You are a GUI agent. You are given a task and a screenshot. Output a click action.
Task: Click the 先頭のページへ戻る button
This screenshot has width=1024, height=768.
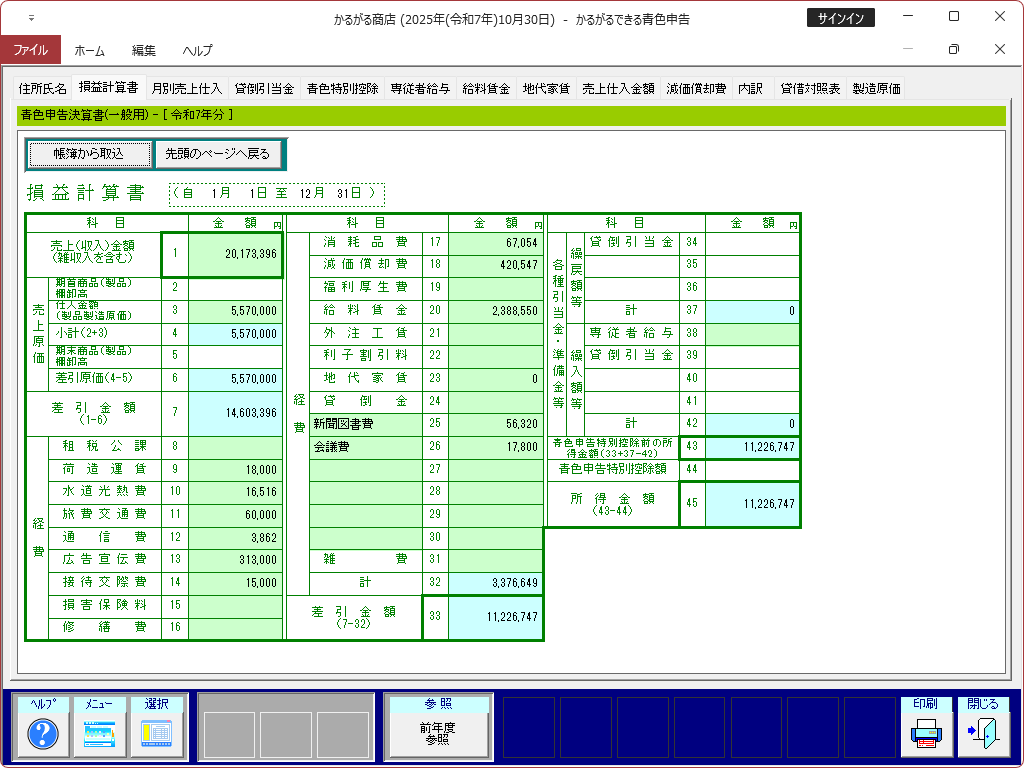point(218,154)
